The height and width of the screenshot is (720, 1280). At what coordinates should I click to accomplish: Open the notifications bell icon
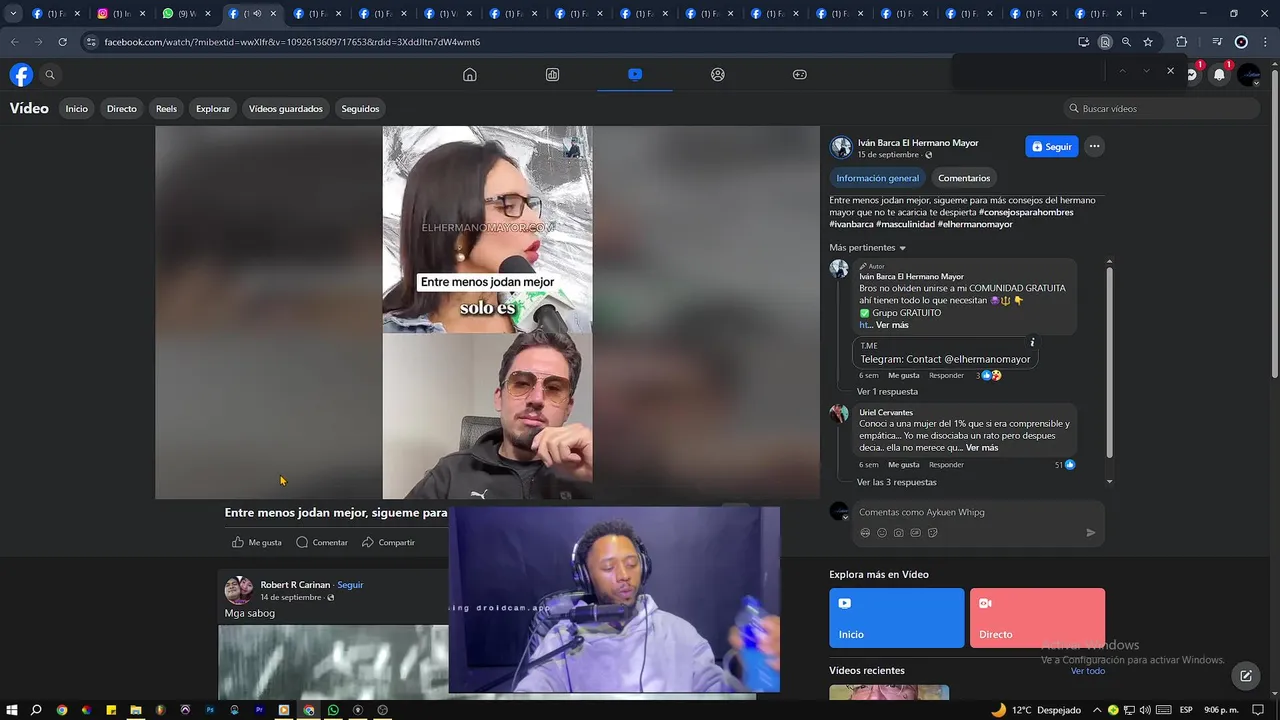point(1219,75)
